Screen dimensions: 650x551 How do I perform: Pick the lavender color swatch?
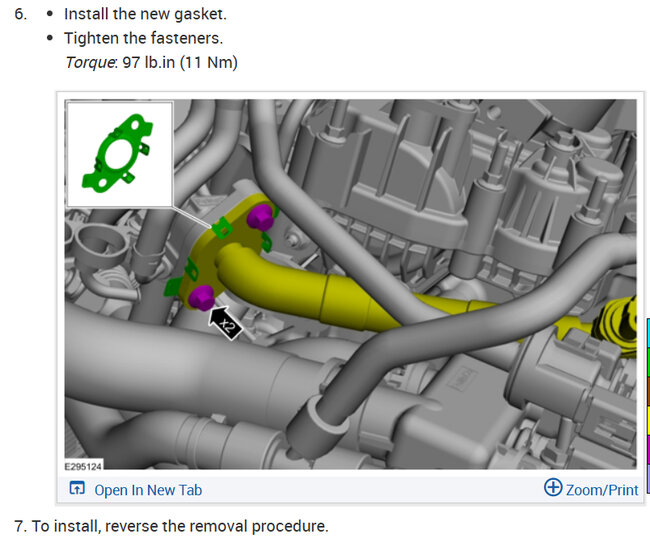[x=648, y=478]
